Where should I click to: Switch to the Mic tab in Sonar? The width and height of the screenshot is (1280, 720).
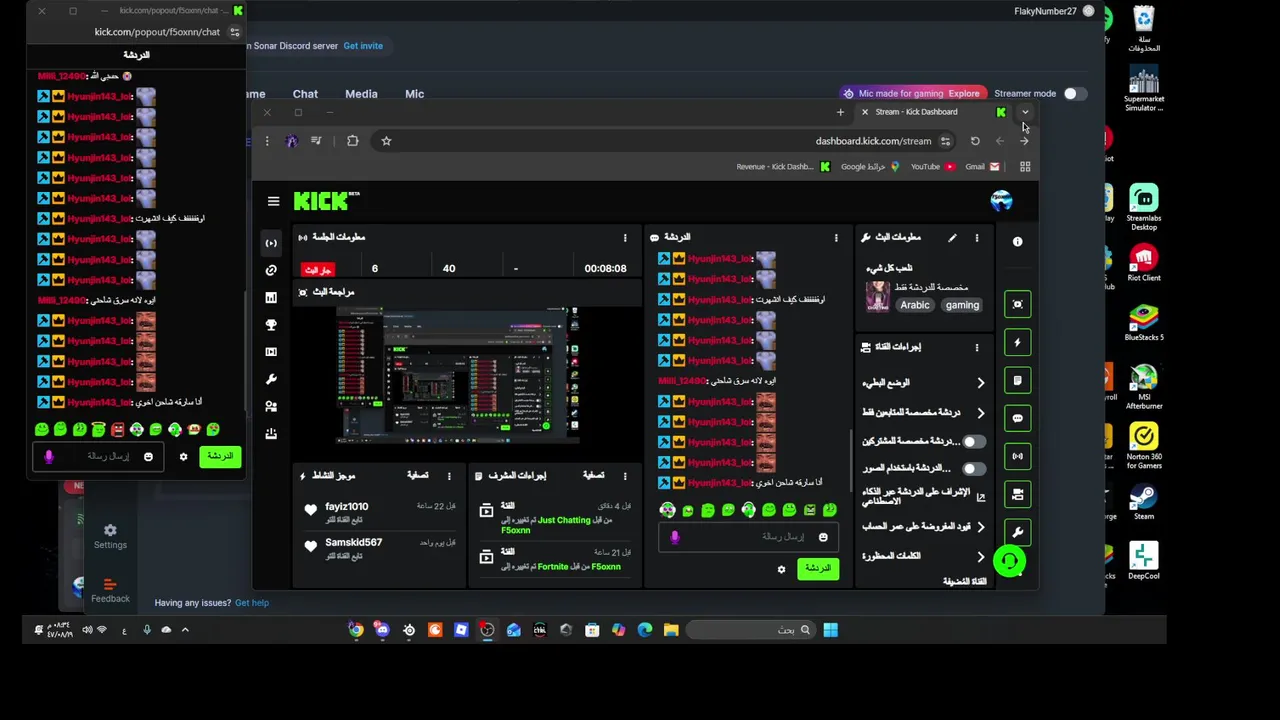click(x=414, y=94)
